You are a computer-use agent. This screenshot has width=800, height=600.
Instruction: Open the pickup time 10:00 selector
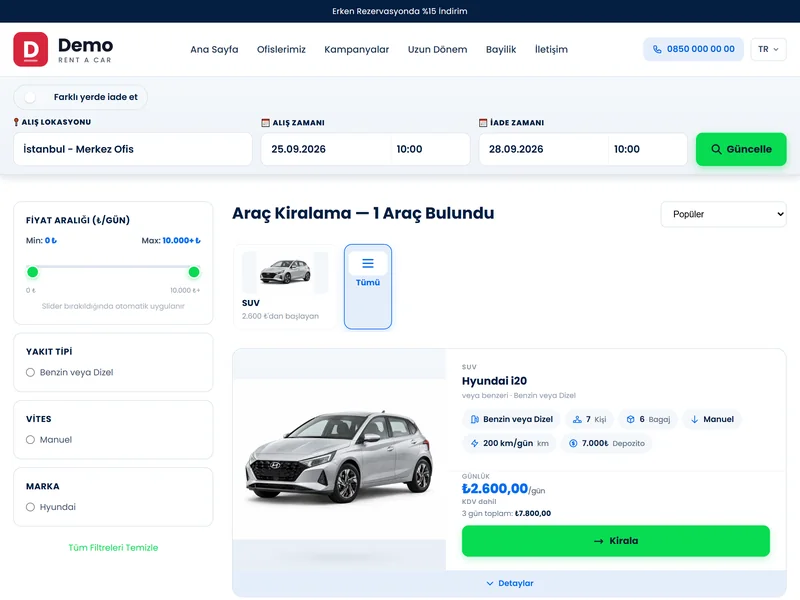coord(430,149)
